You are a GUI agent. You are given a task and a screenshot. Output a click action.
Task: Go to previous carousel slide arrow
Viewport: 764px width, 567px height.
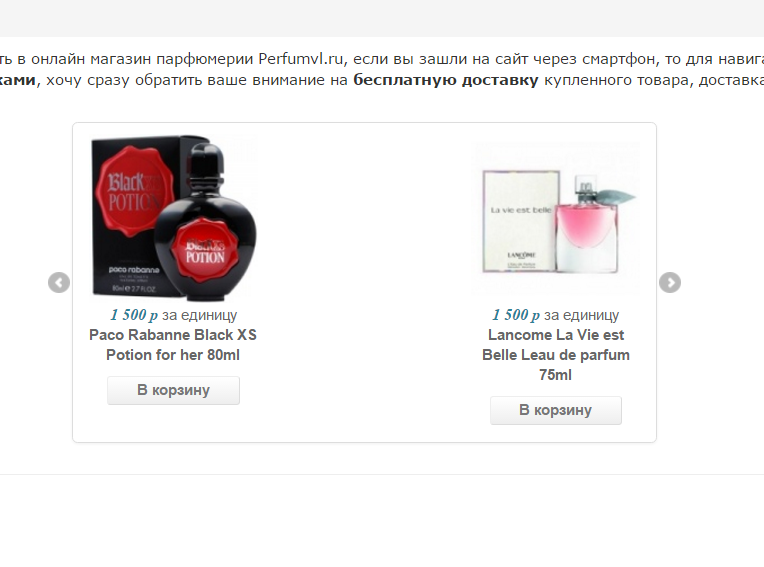click(59, 283)
